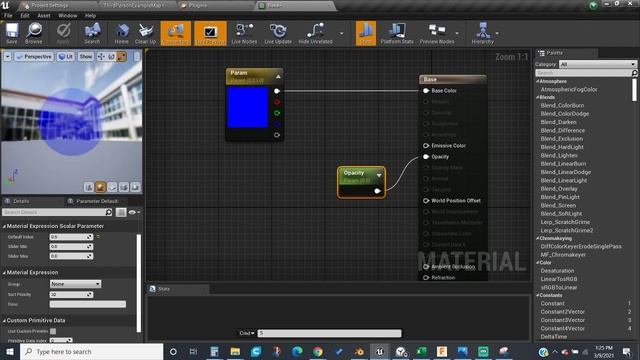Open the Search toolbar tool

pyautogui.click(x=92, y=33)
